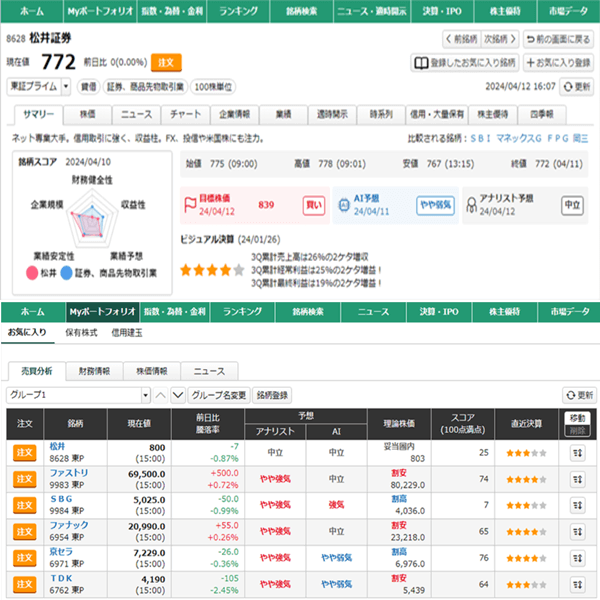Go to previous stock with 前銘柄
Image resolution: width=600 pixels, height=600 pixels.
click(x=462, y=39)
